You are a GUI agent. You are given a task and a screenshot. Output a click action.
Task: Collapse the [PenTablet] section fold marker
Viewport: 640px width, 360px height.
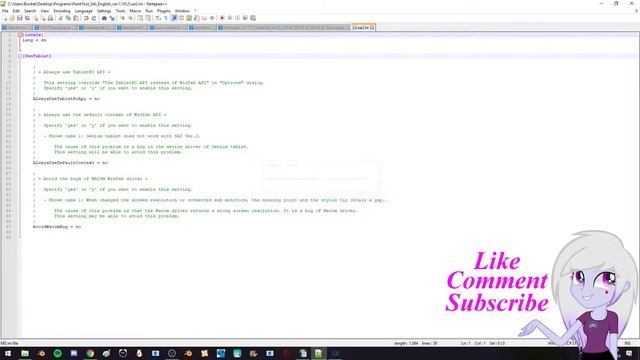[x=20, y=56]
